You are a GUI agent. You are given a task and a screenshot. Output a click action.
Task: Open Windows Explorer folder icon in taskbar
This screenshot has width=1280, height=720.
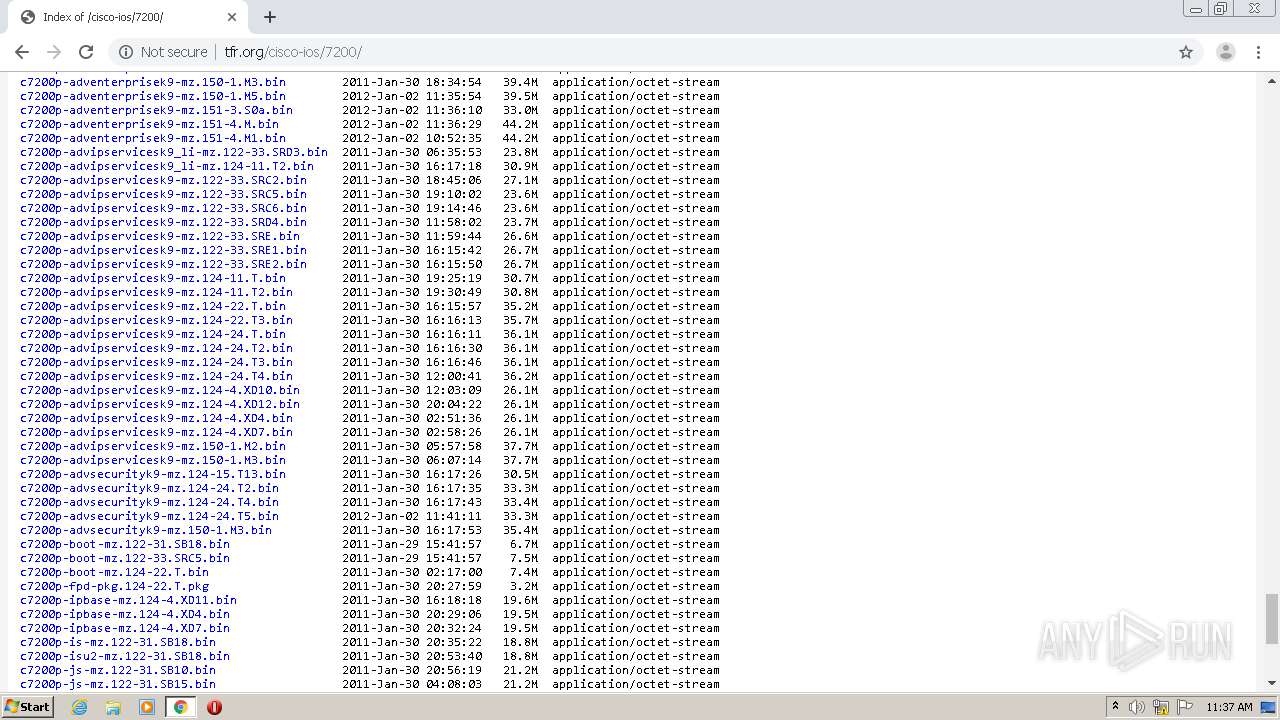[x=113, y=707]
